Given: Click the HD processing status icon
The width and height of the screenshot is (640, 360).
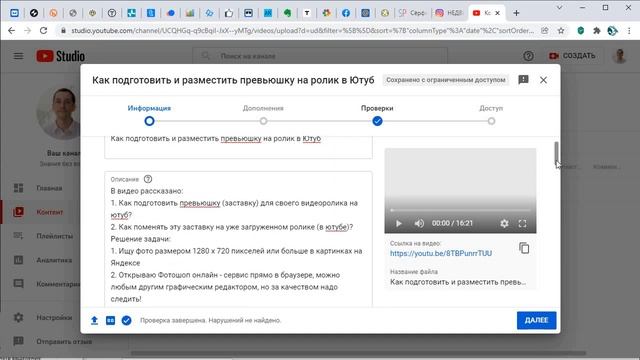Looking at the screenshot, I should click(110, 320).
